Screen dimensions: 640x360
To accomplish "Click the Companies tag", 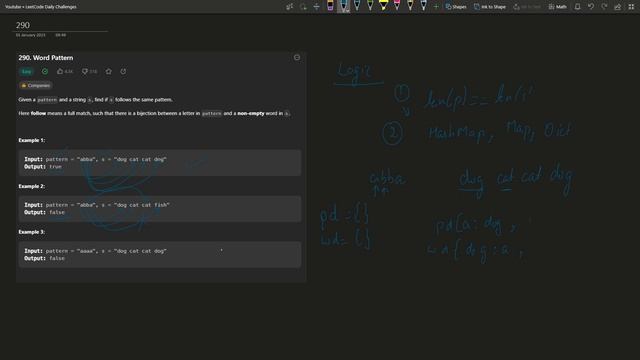I will 36,85.
